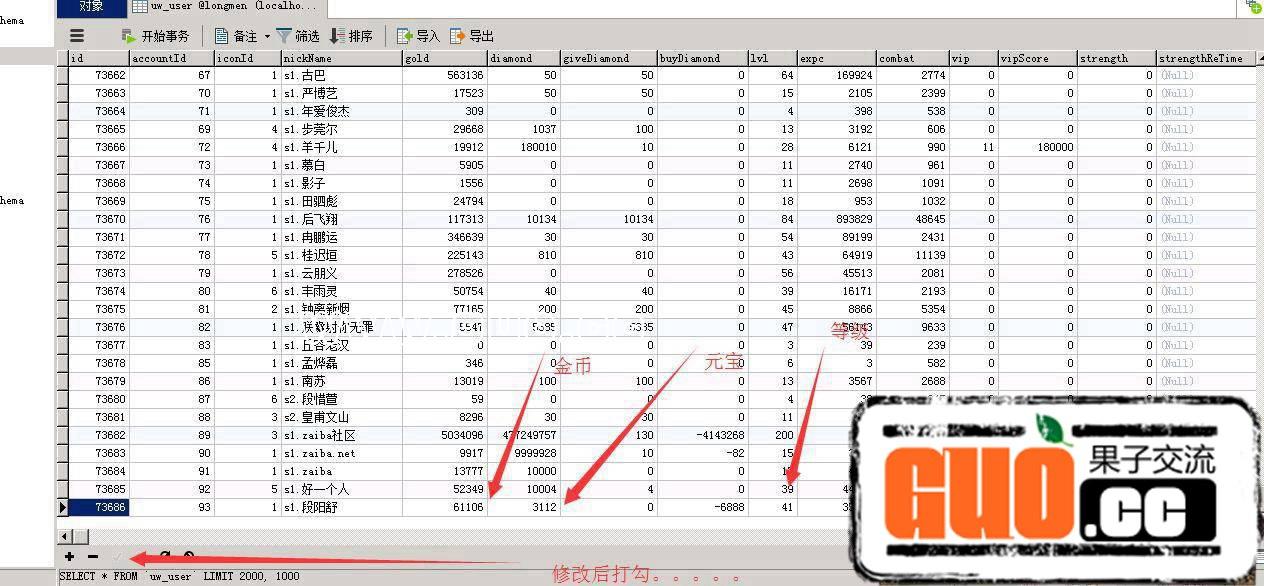The height and width of the screenshot is (586, 1264).
Task: Add a new record with the plus icon
Action: [x=69, y=556]
